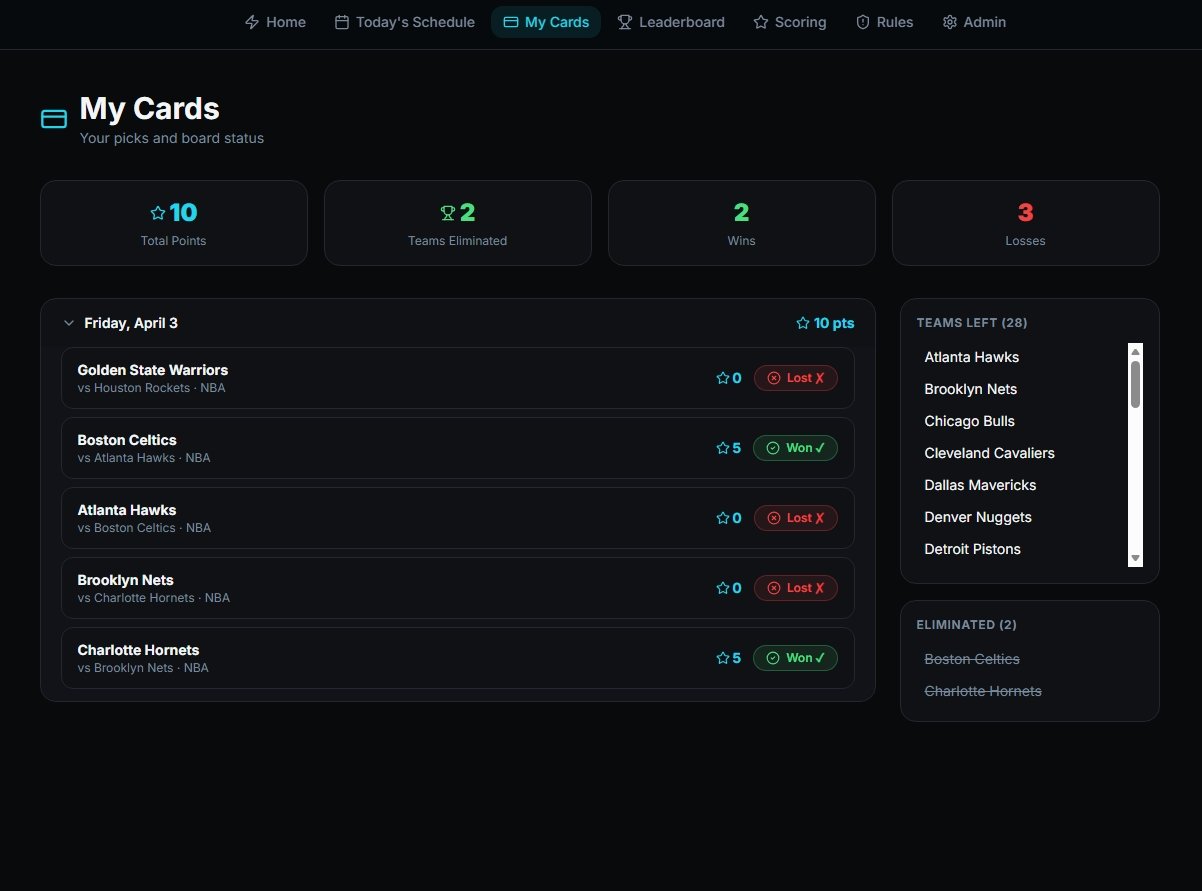Click the star icon beside 10 pts
This screenshot has height=891, width=1202.
(802, 323)
